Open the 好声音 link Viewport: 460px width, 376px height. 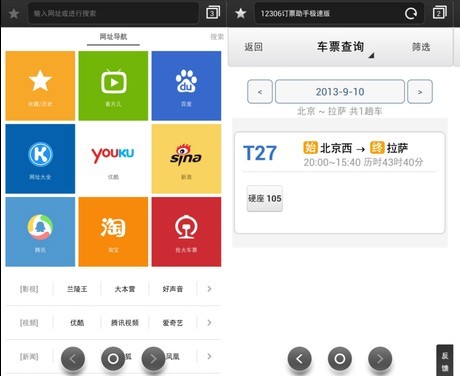click(173, 289)
